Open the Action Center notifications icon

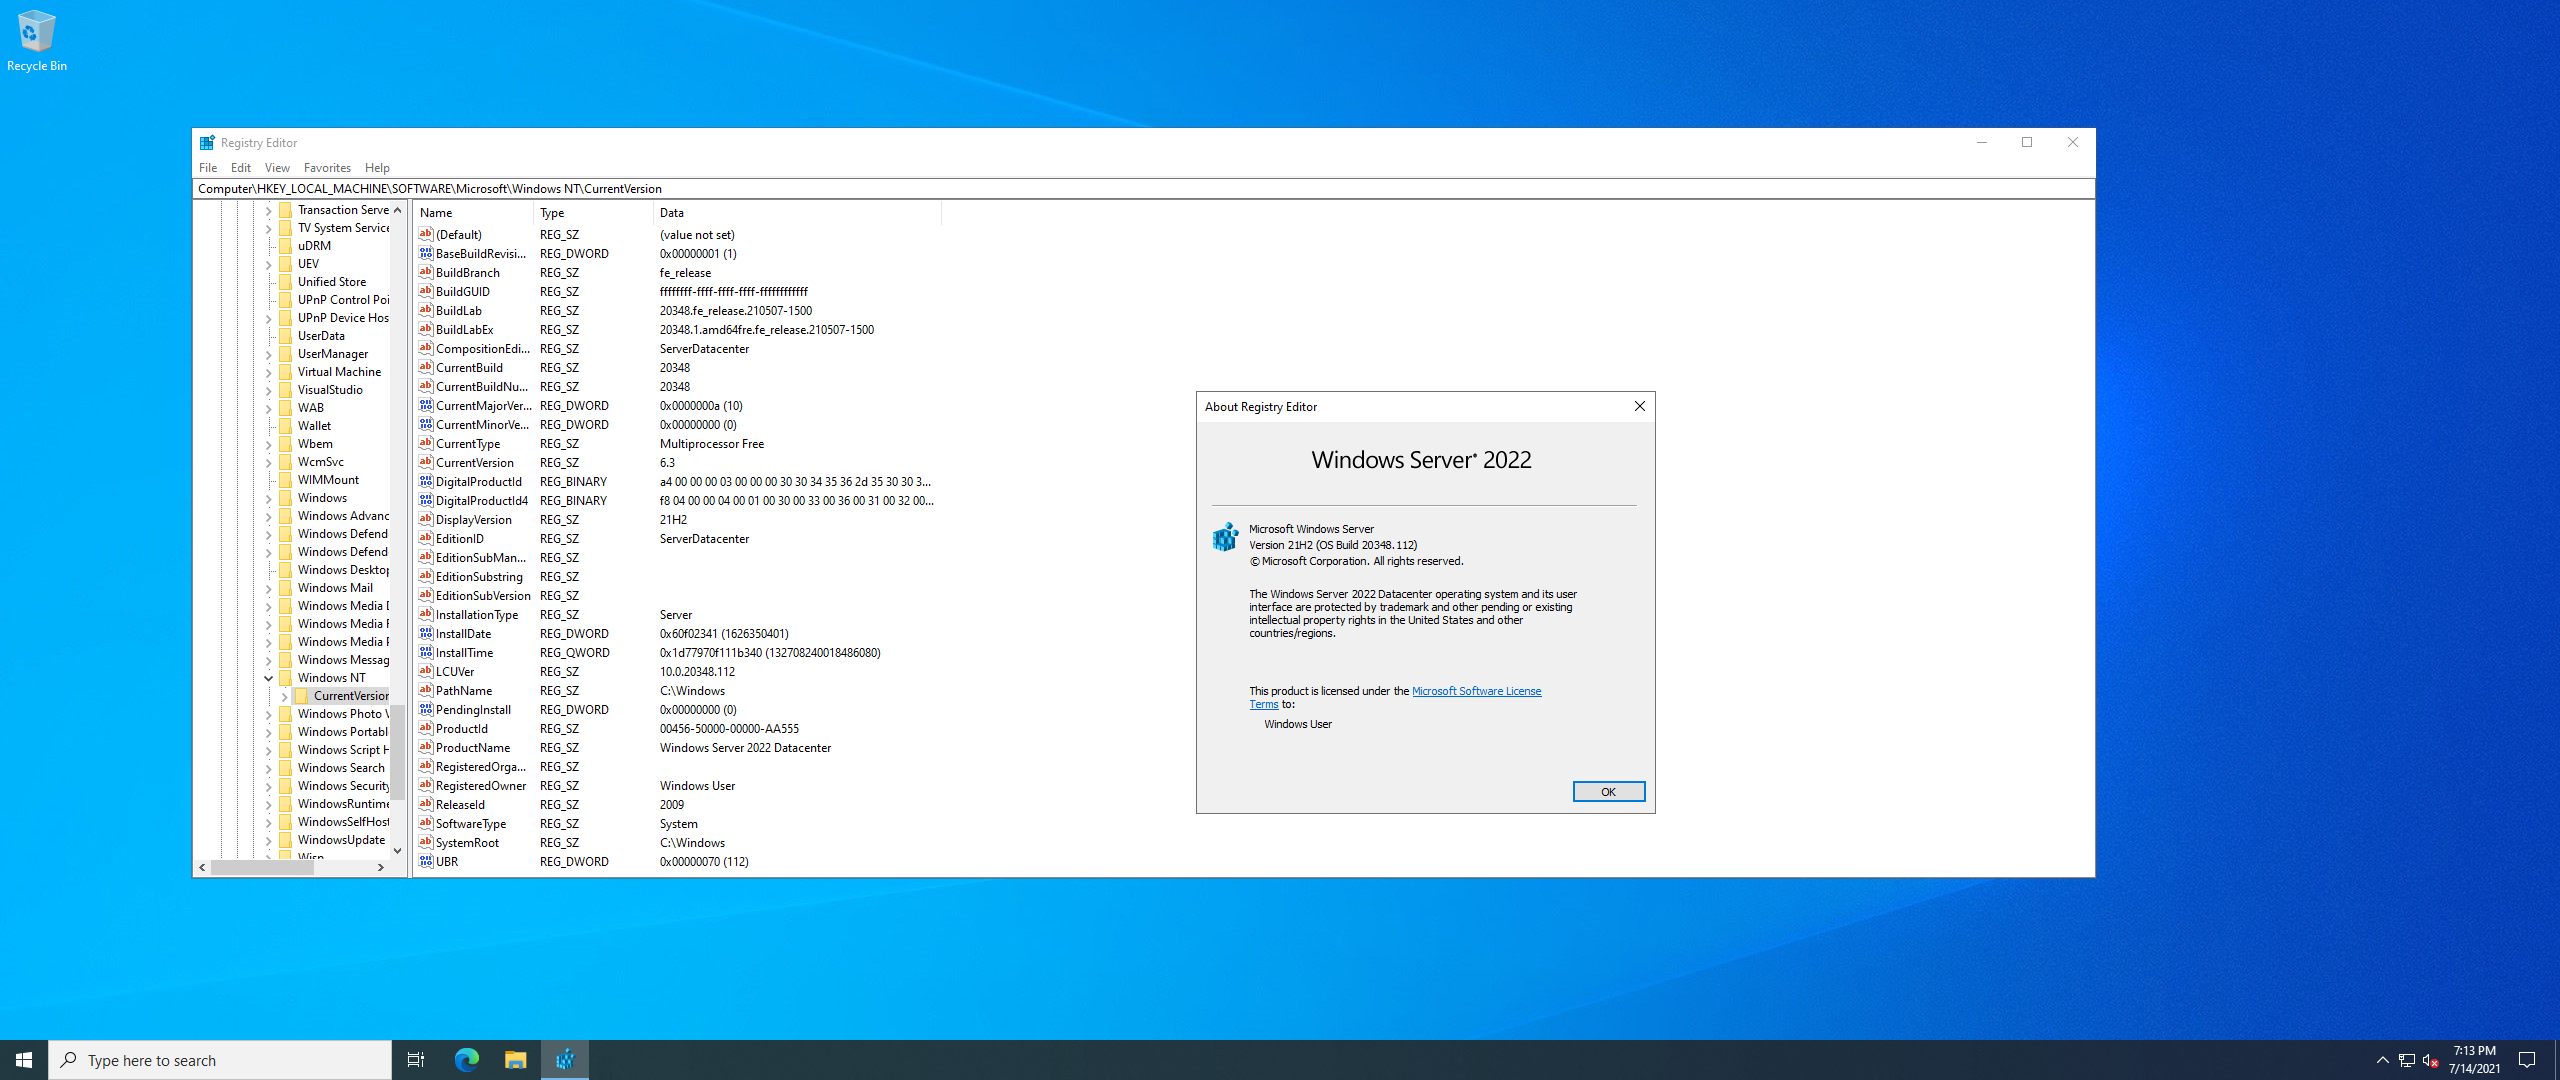[x=2527, y=1060]
